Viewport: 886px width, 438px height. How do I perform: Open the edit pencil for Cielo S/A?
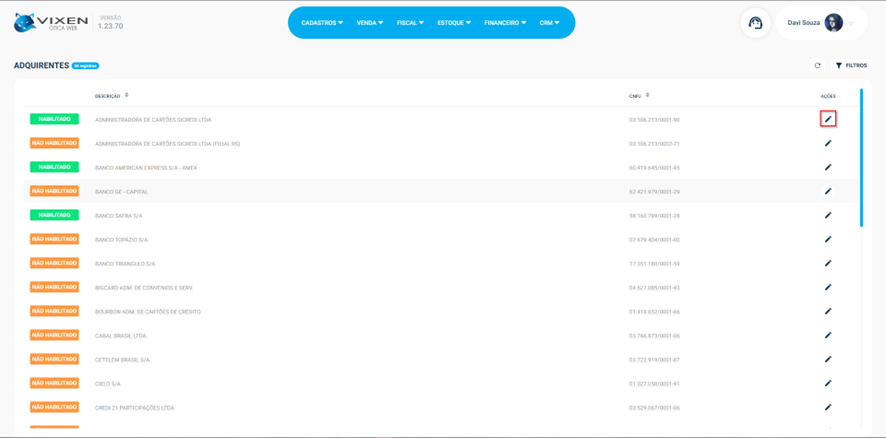[x=828, y=383]
